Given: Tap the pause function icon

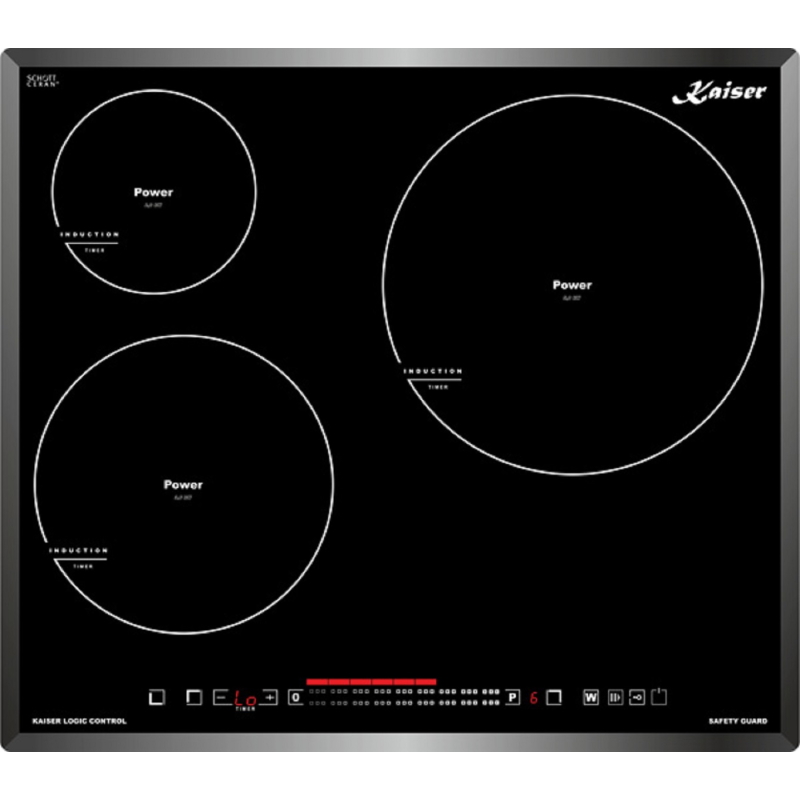Looking at the screenshot, I should 615,697.
